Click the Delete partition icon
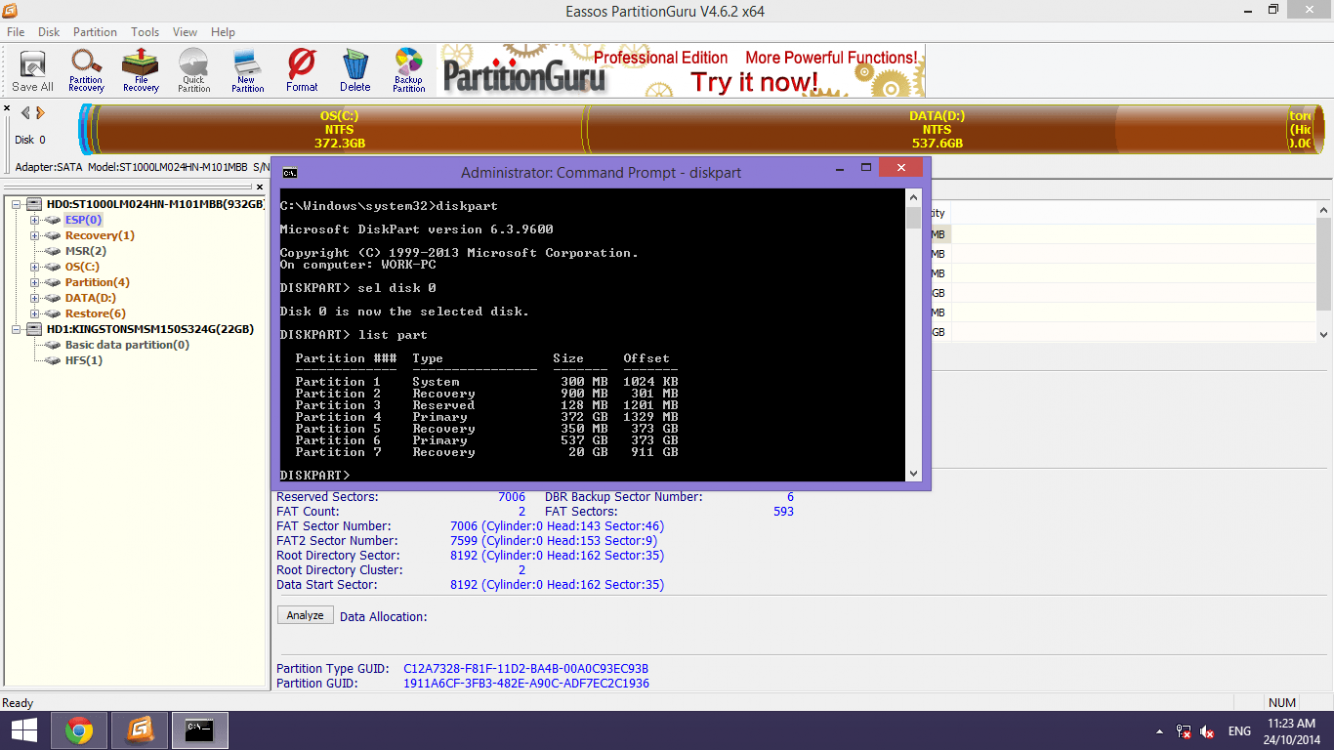The image size is (1334, 750). (355, 71)
